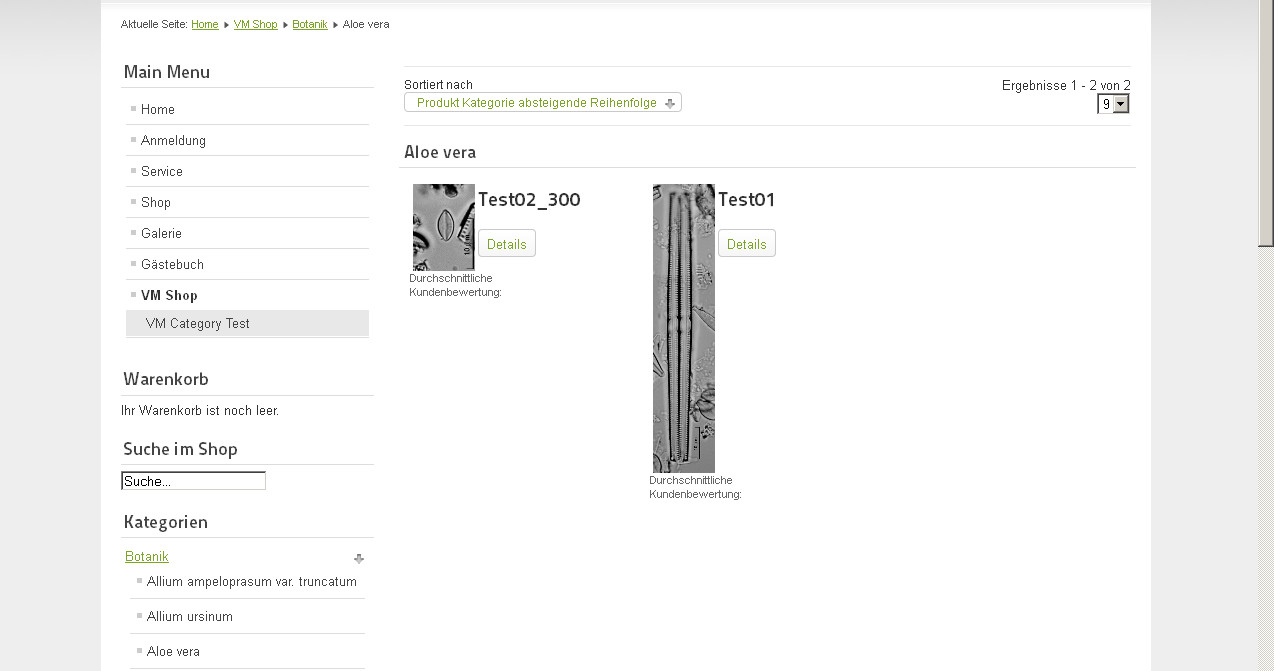Viewport: 1274px width, 671px height.
Task: Click the Test01 product thumbnail
Action: pos(684,328)
